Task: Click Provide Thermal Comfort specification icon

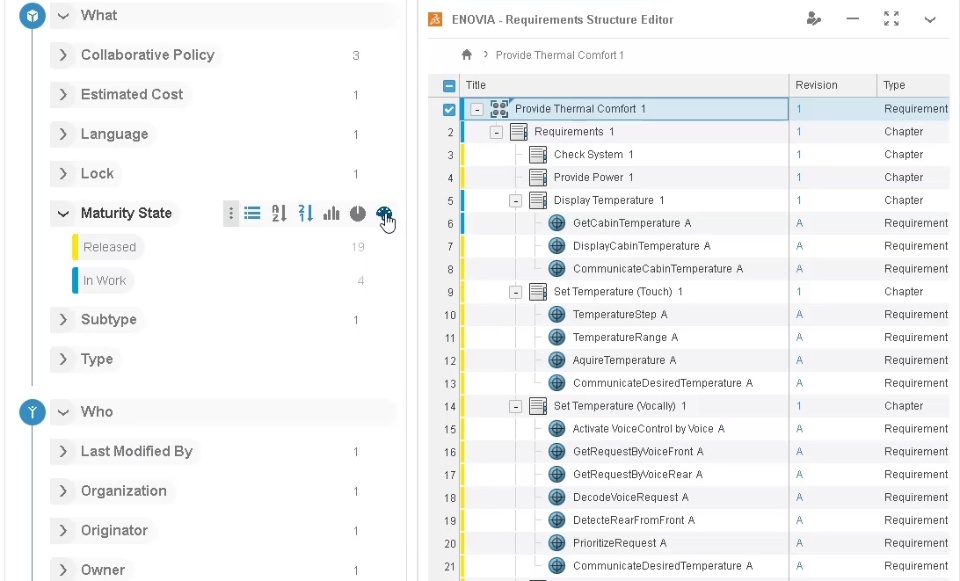Action: [x=500, y=109]
